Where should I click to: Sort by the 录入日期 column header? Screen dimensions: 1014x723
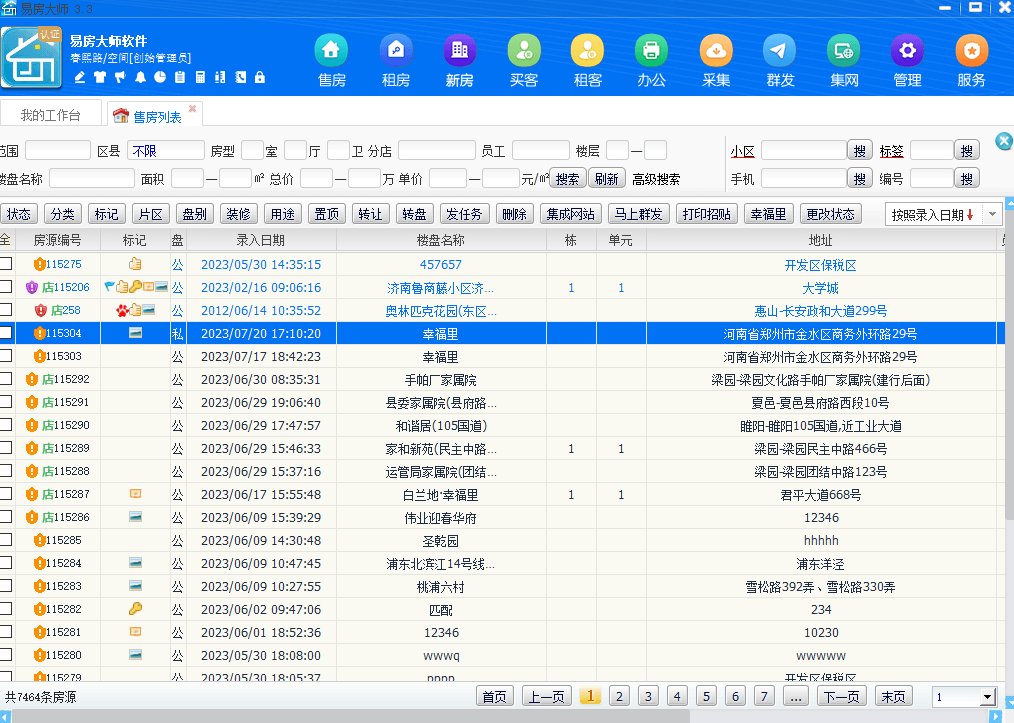click(261, 240)
